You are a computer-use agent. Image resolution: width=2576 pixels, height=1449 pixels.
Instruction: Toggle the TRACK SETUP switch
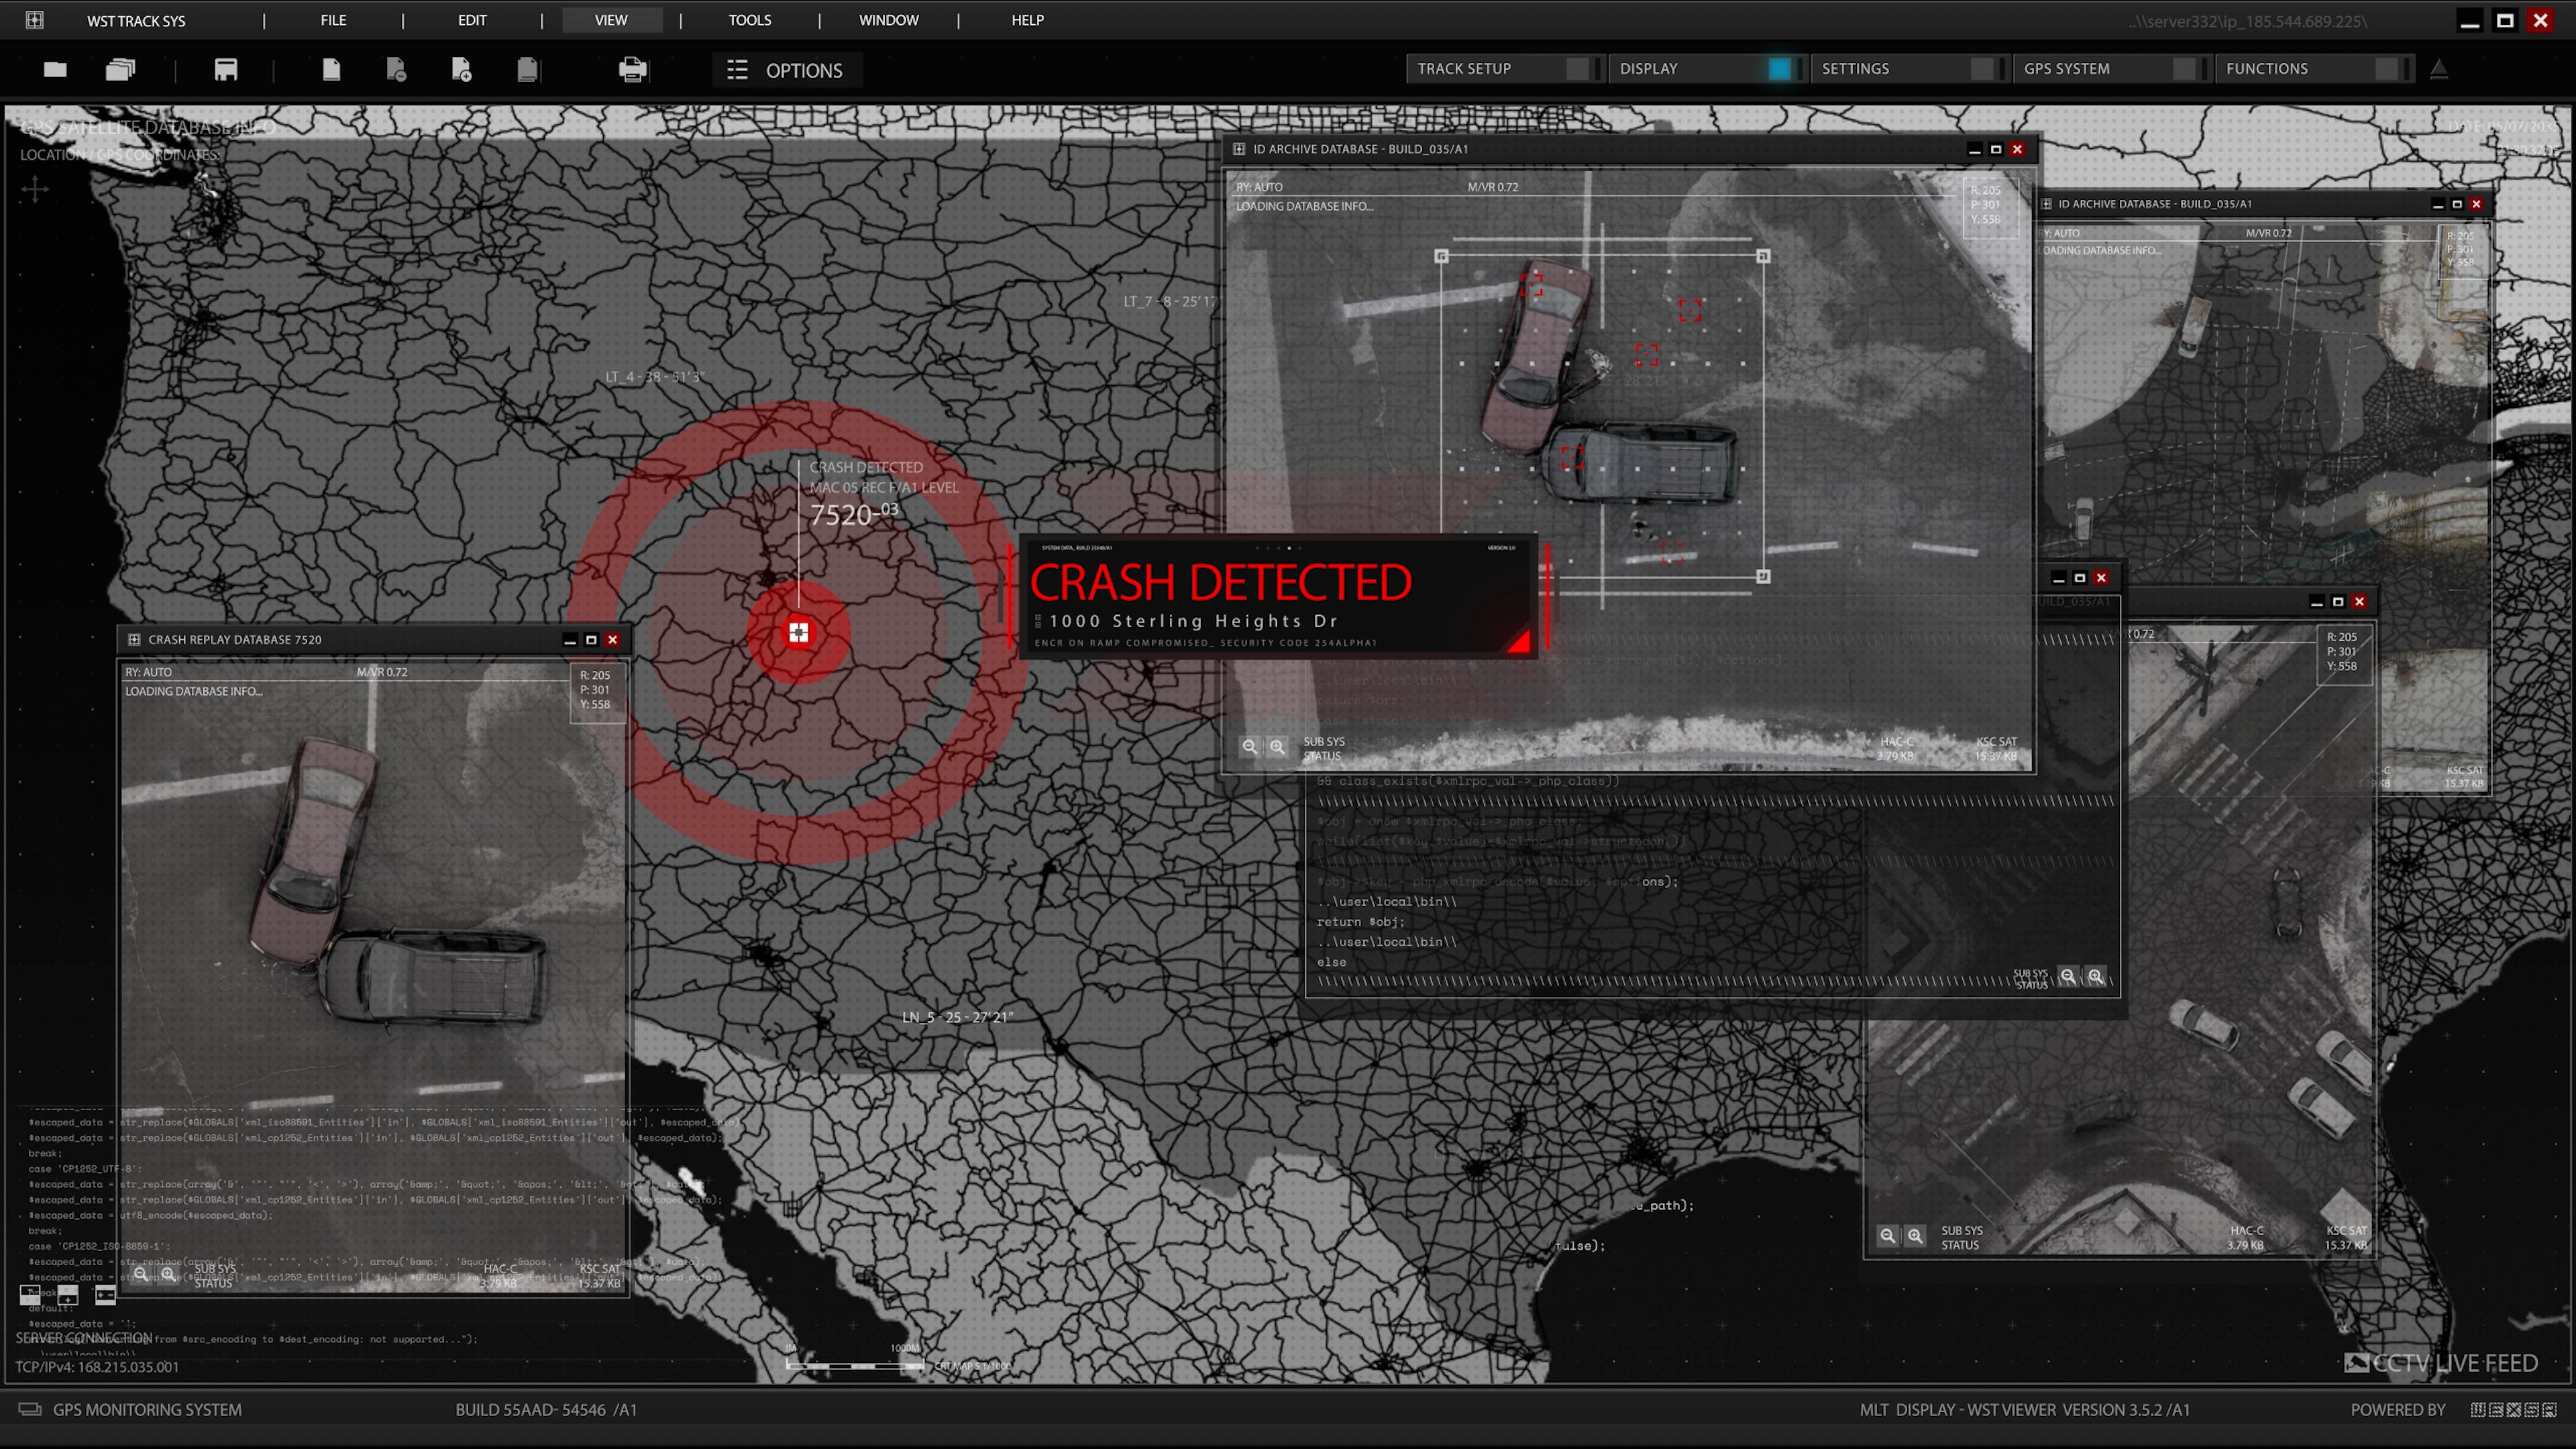(x=1578, y=68)
